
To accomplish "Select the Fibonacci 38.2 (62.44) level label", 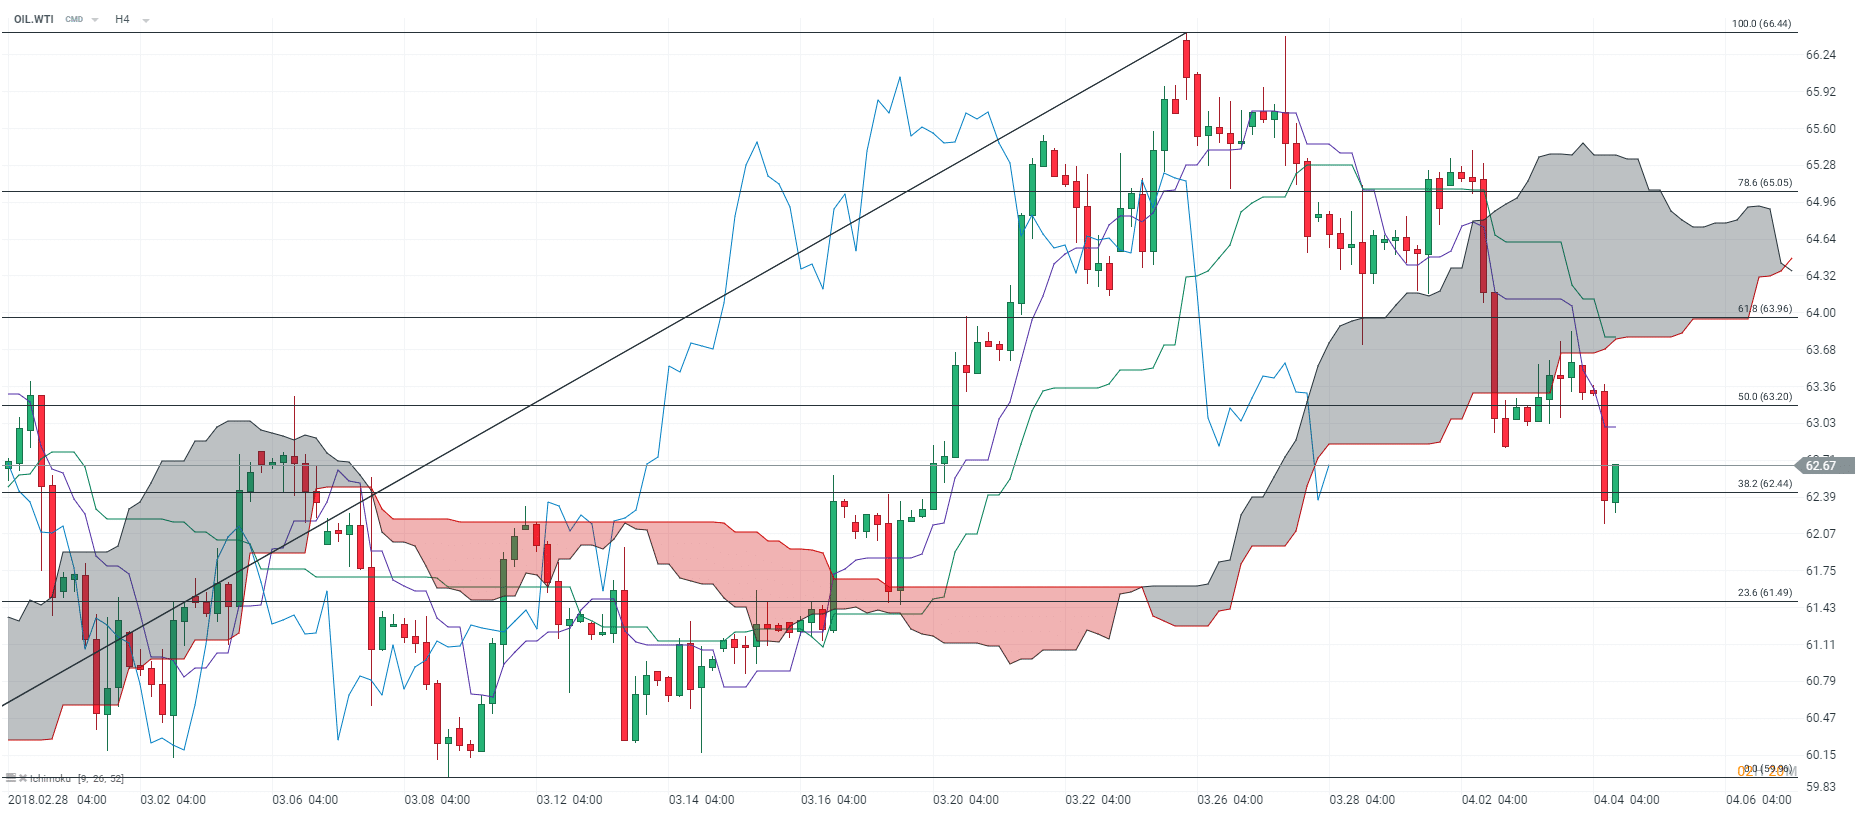I will 1764,483.
